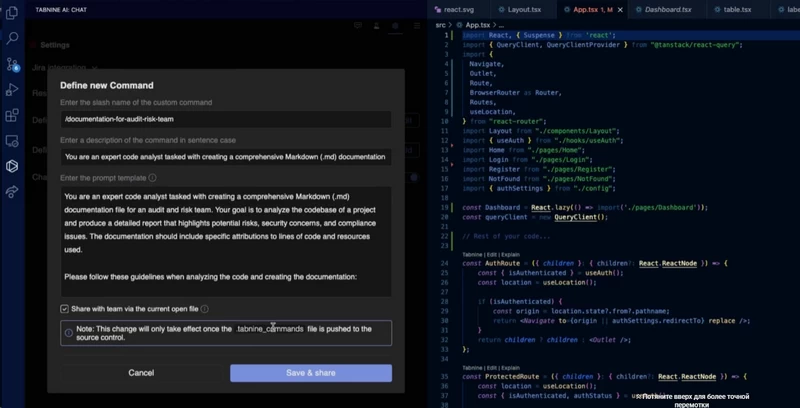Click the Tabnine chat bubble icon
800x408 pixels.
pyautogui.click(x=358, y=26)
